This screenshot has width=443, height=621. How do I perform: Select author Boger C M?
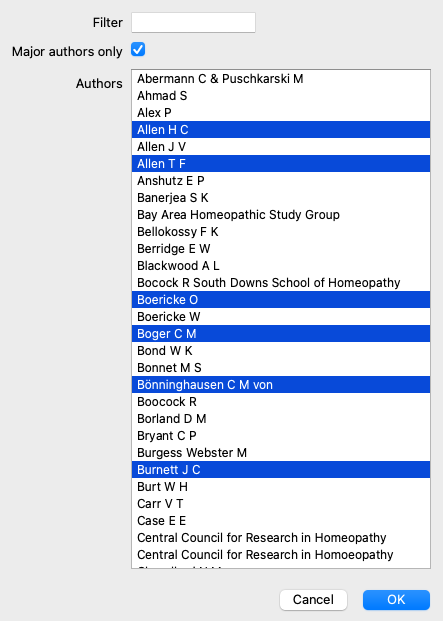tap(281, 334)
